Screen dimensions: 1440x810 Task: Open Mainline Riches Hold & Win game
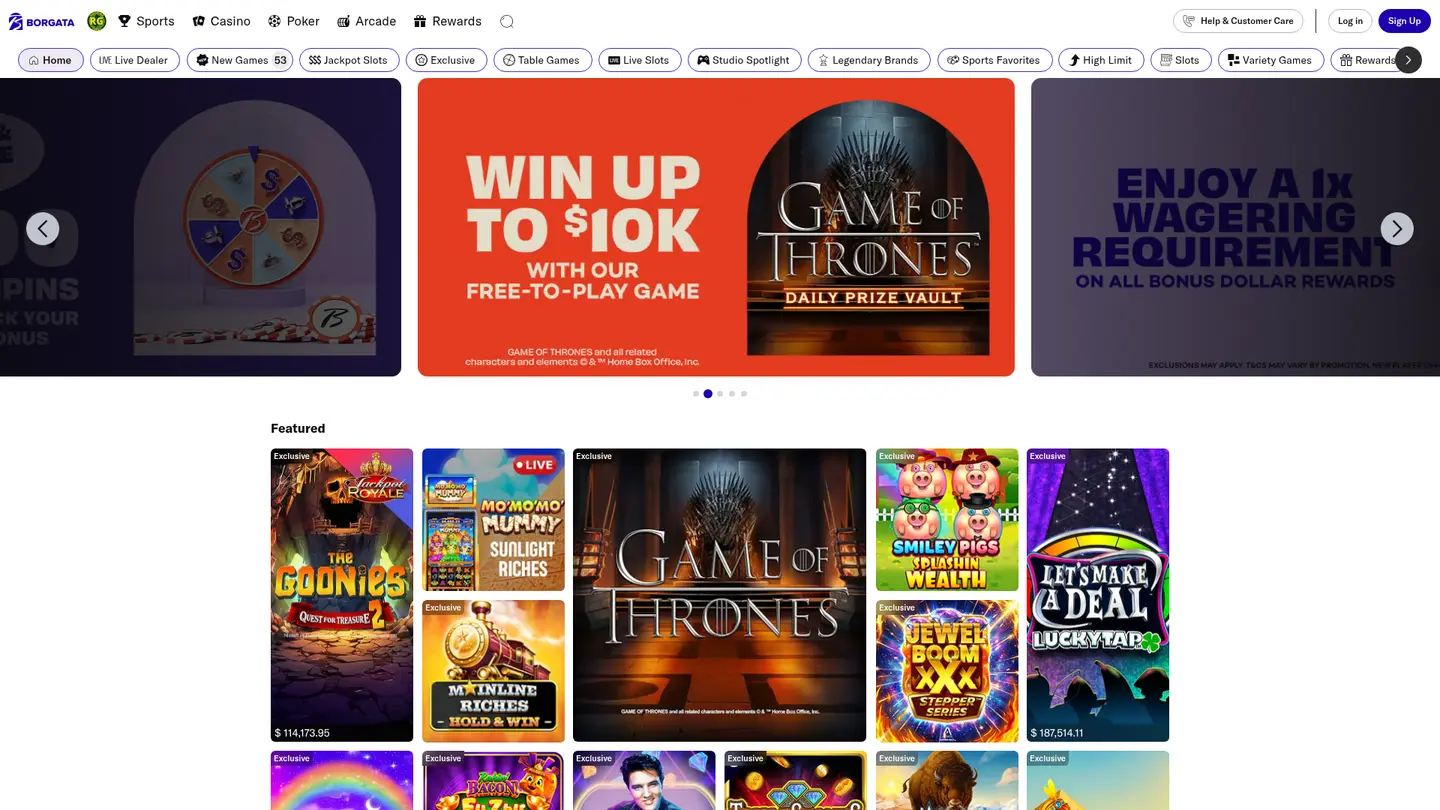click(493, 671)
